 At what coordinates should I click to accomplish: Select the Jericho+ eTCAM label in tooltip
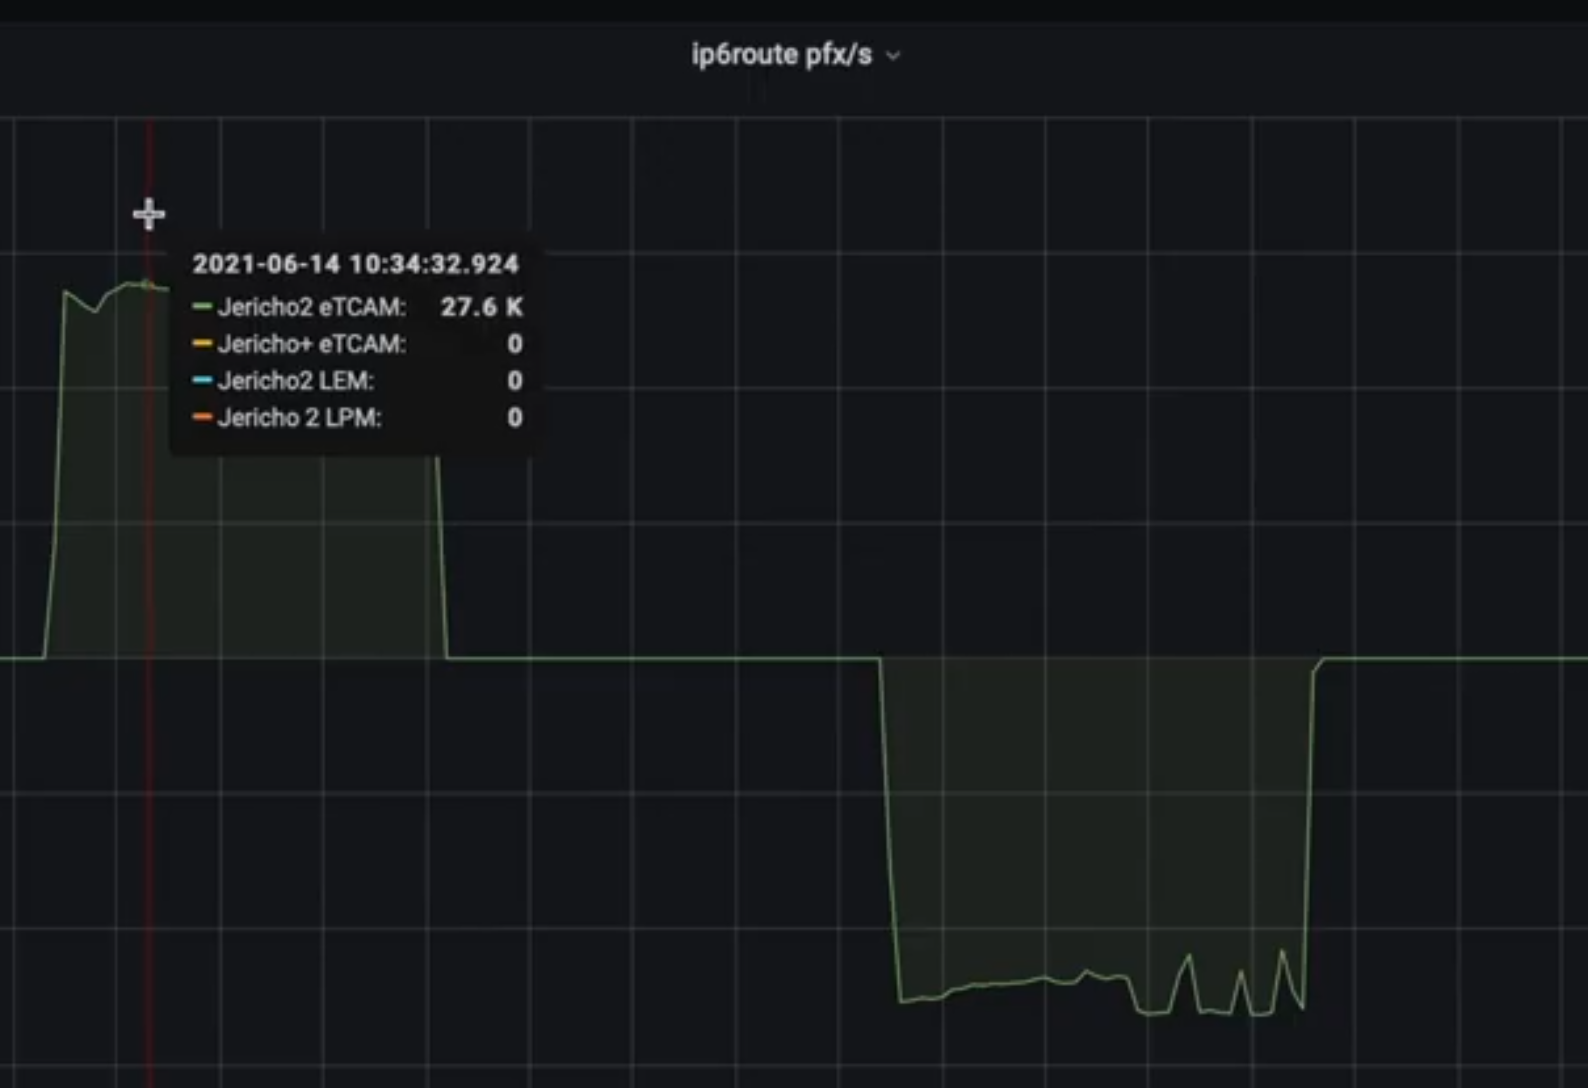pos(311,344)
